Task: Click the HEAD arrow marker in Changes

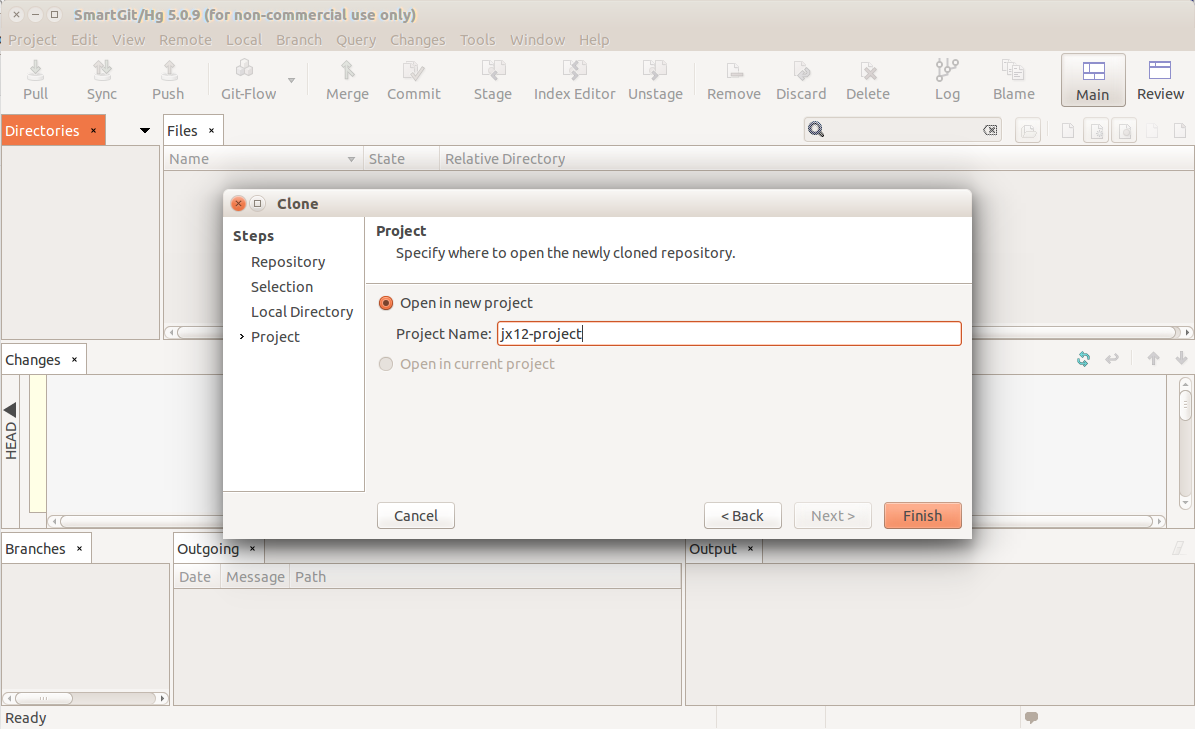Action: 11,411
